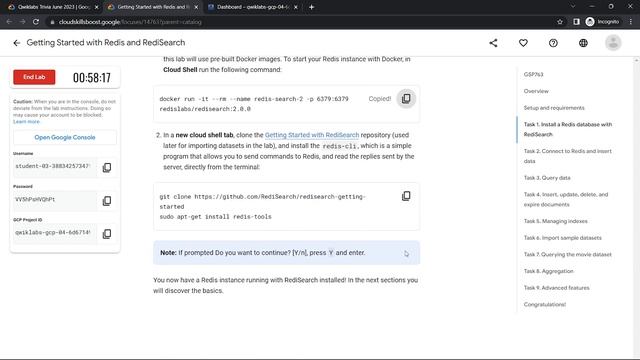The image size is (640, 360).
Task: Open the user profile avatar
Action: coord(613,43)
